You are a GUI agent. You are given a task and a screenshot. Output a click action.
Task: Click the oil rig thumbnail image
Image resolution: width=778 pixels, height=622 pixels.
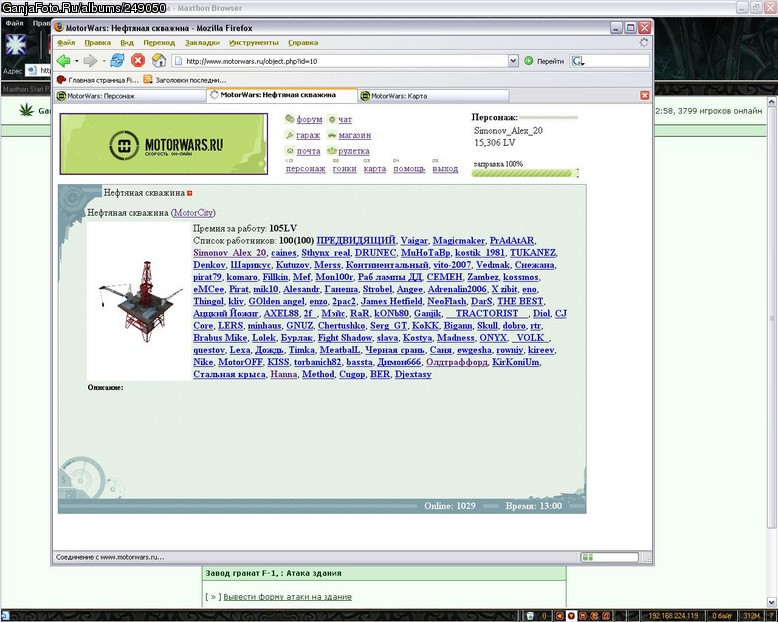pos(139,301)
